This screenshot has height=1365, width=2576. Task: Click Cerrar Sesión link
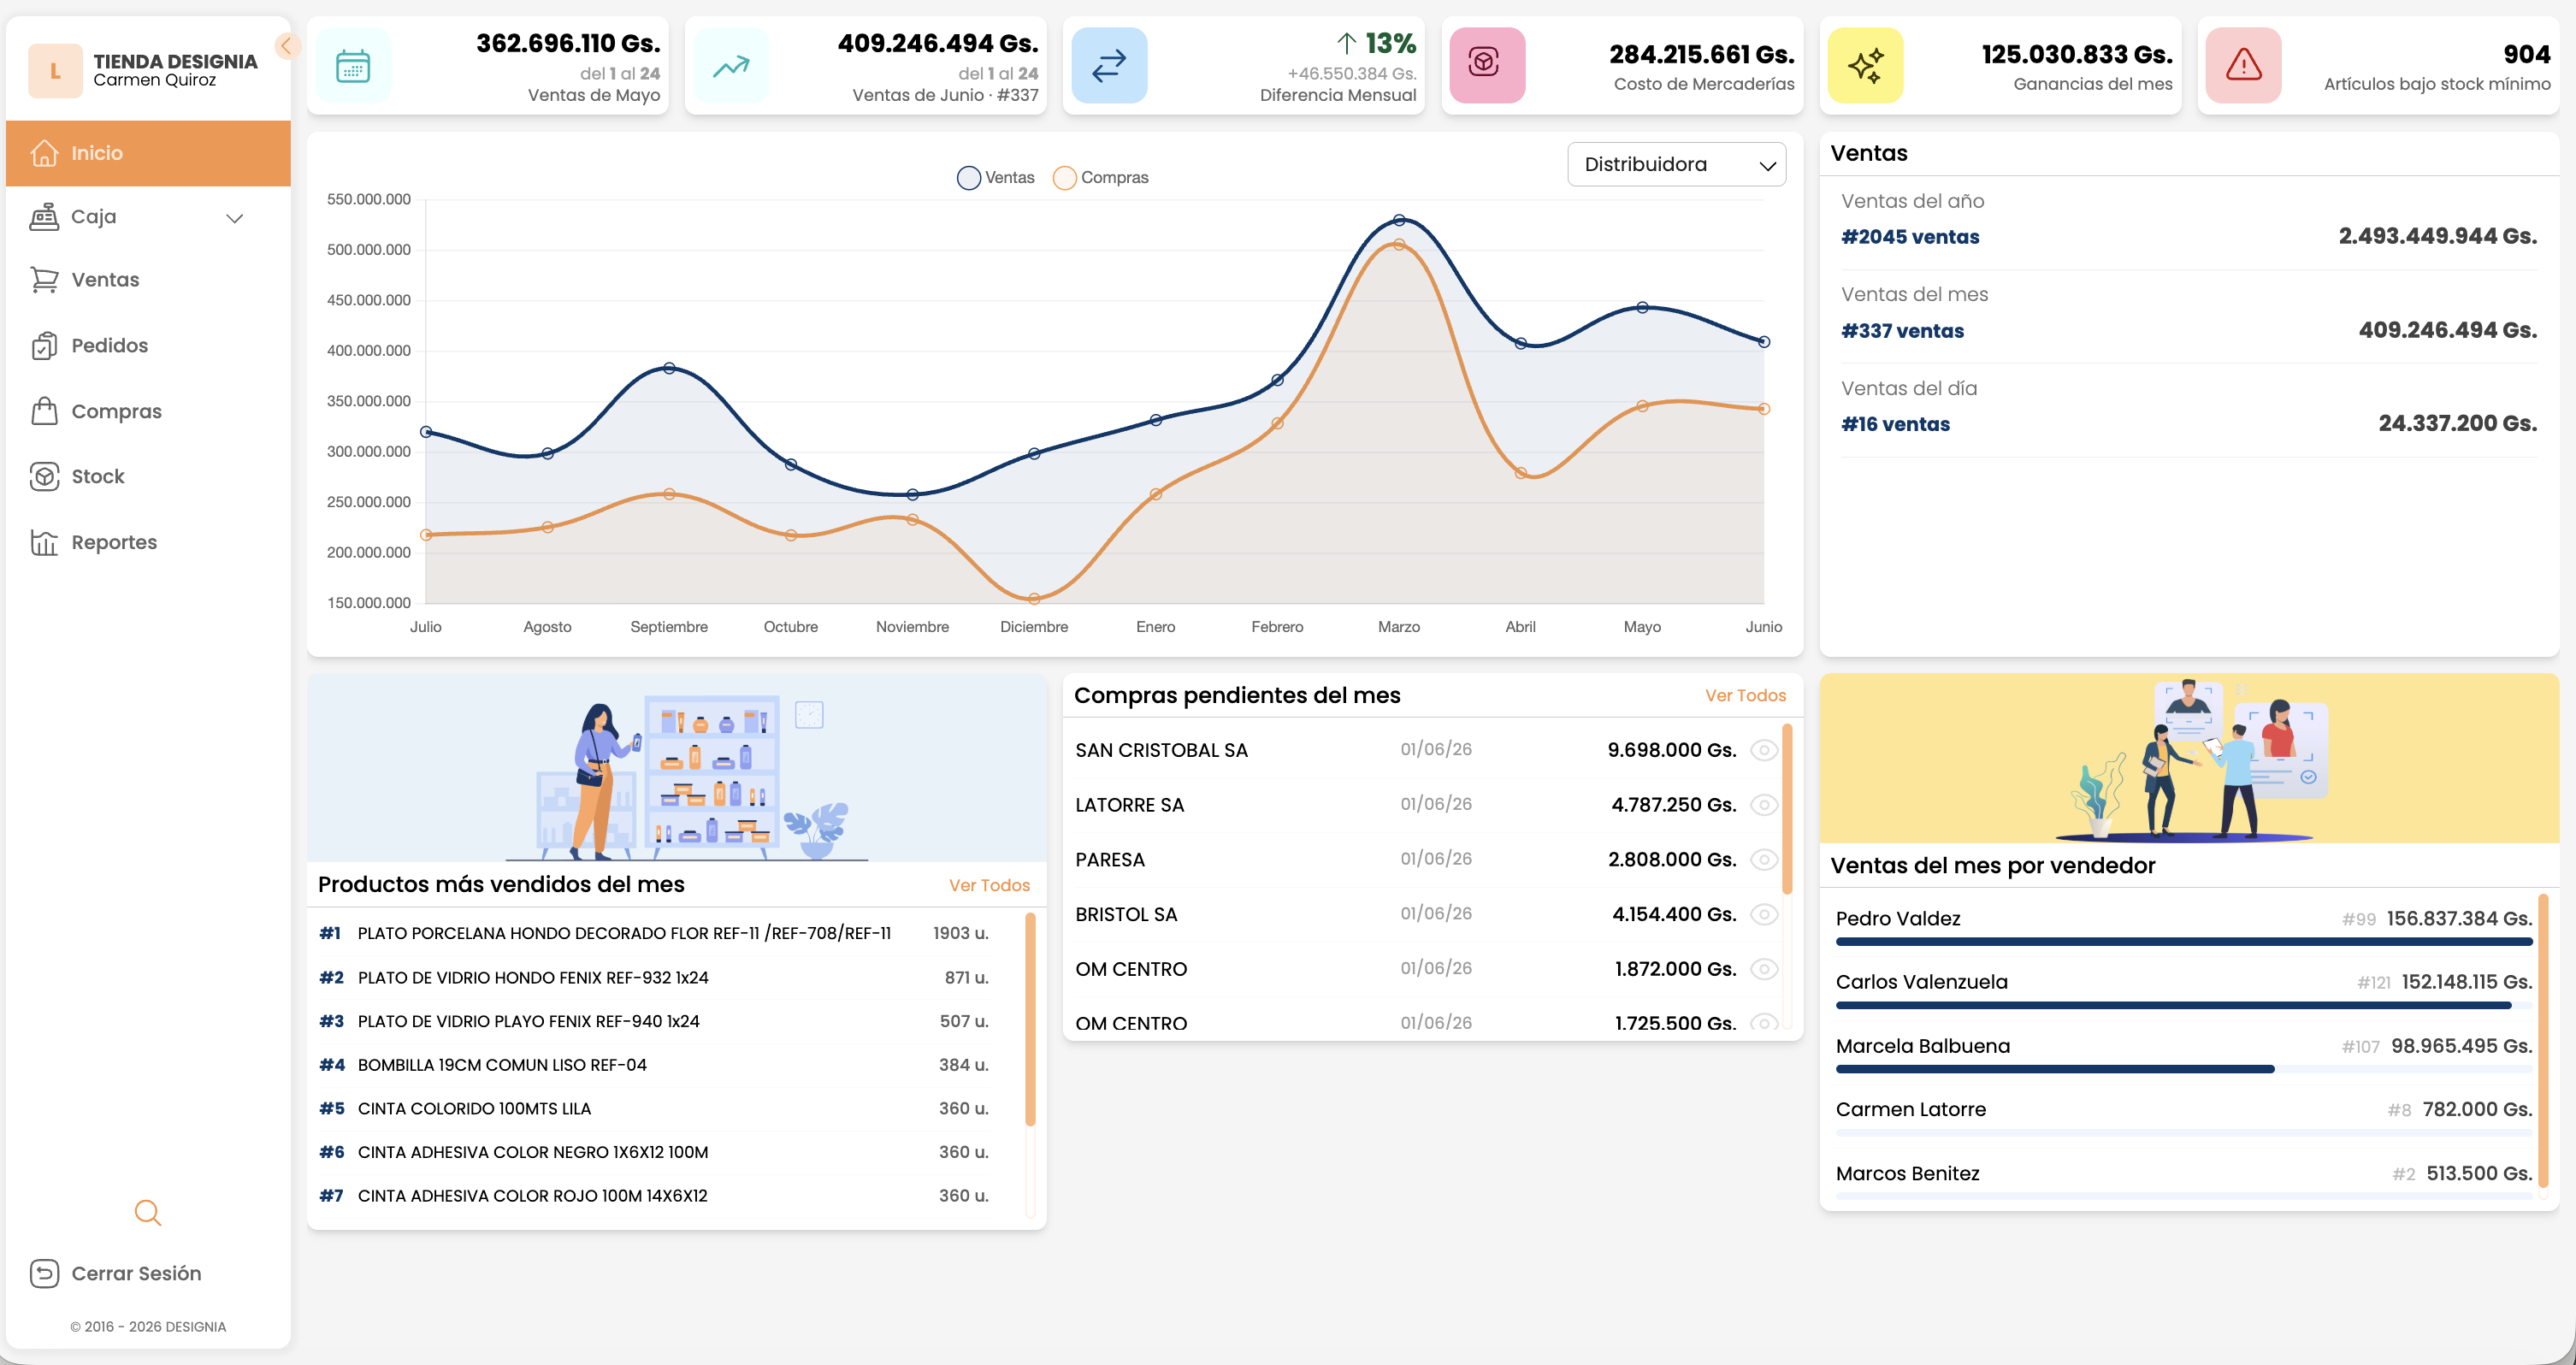136,1273
